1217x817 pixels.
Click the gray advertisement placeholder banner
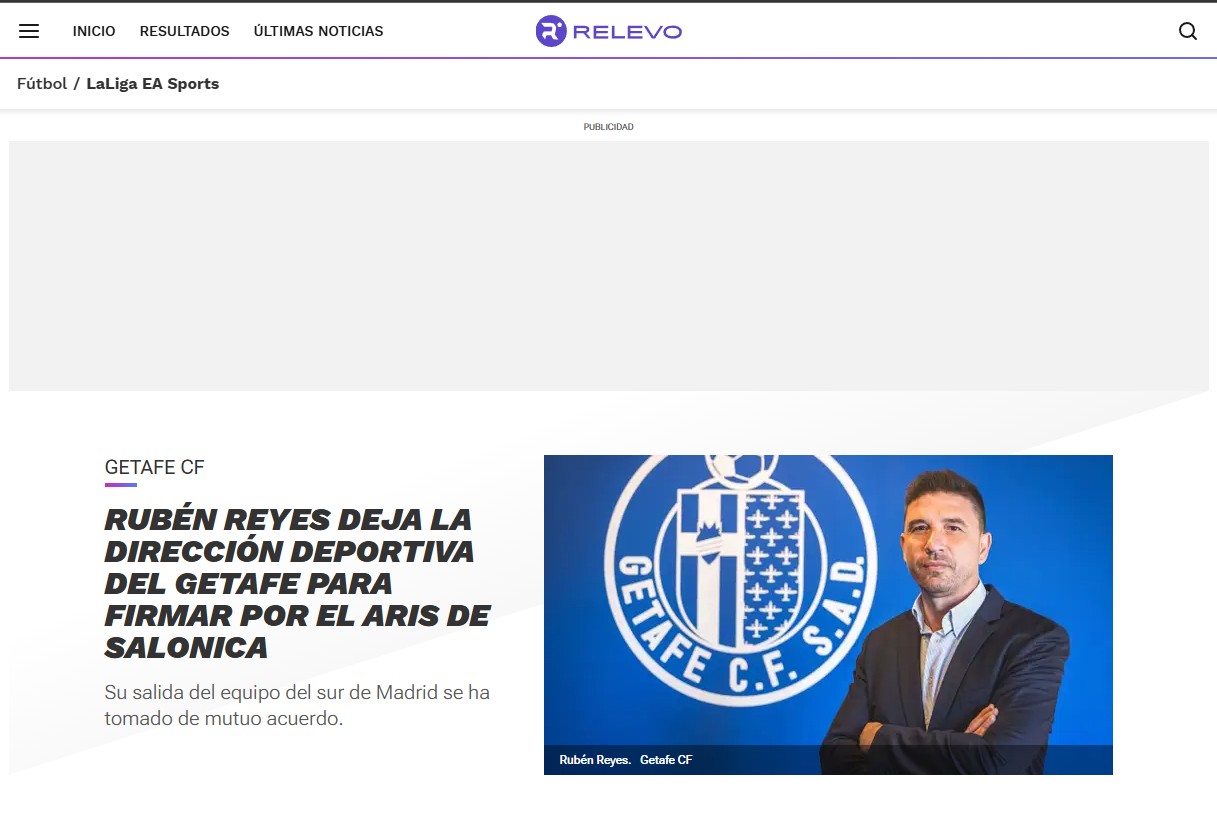point(609,265)
